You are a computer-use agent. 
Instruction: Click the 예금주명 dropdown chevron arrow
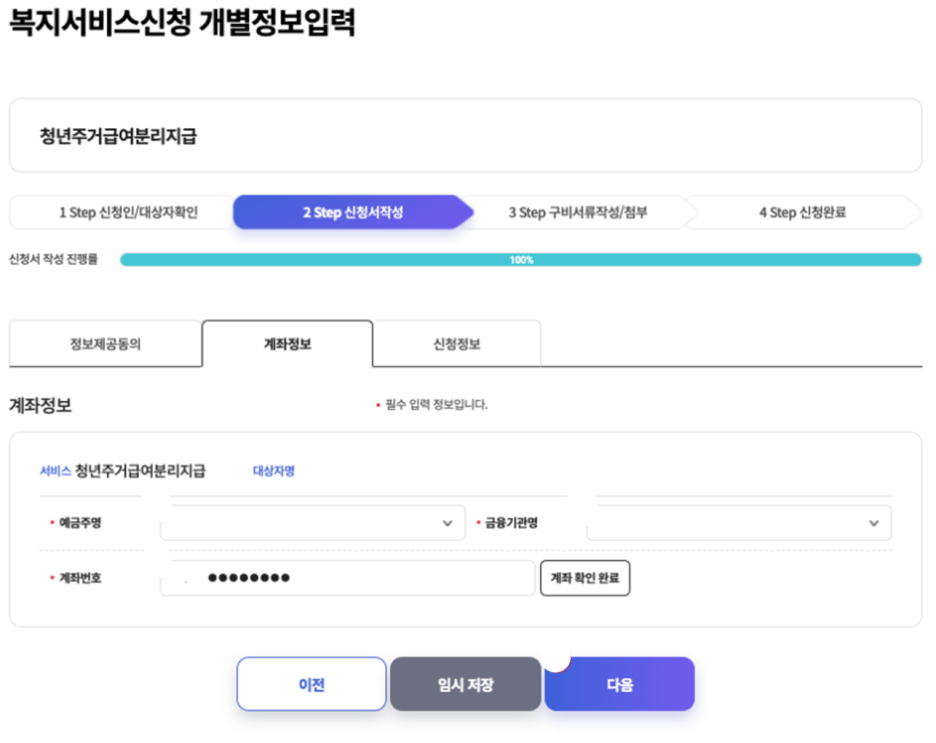(x=447, y=522)
